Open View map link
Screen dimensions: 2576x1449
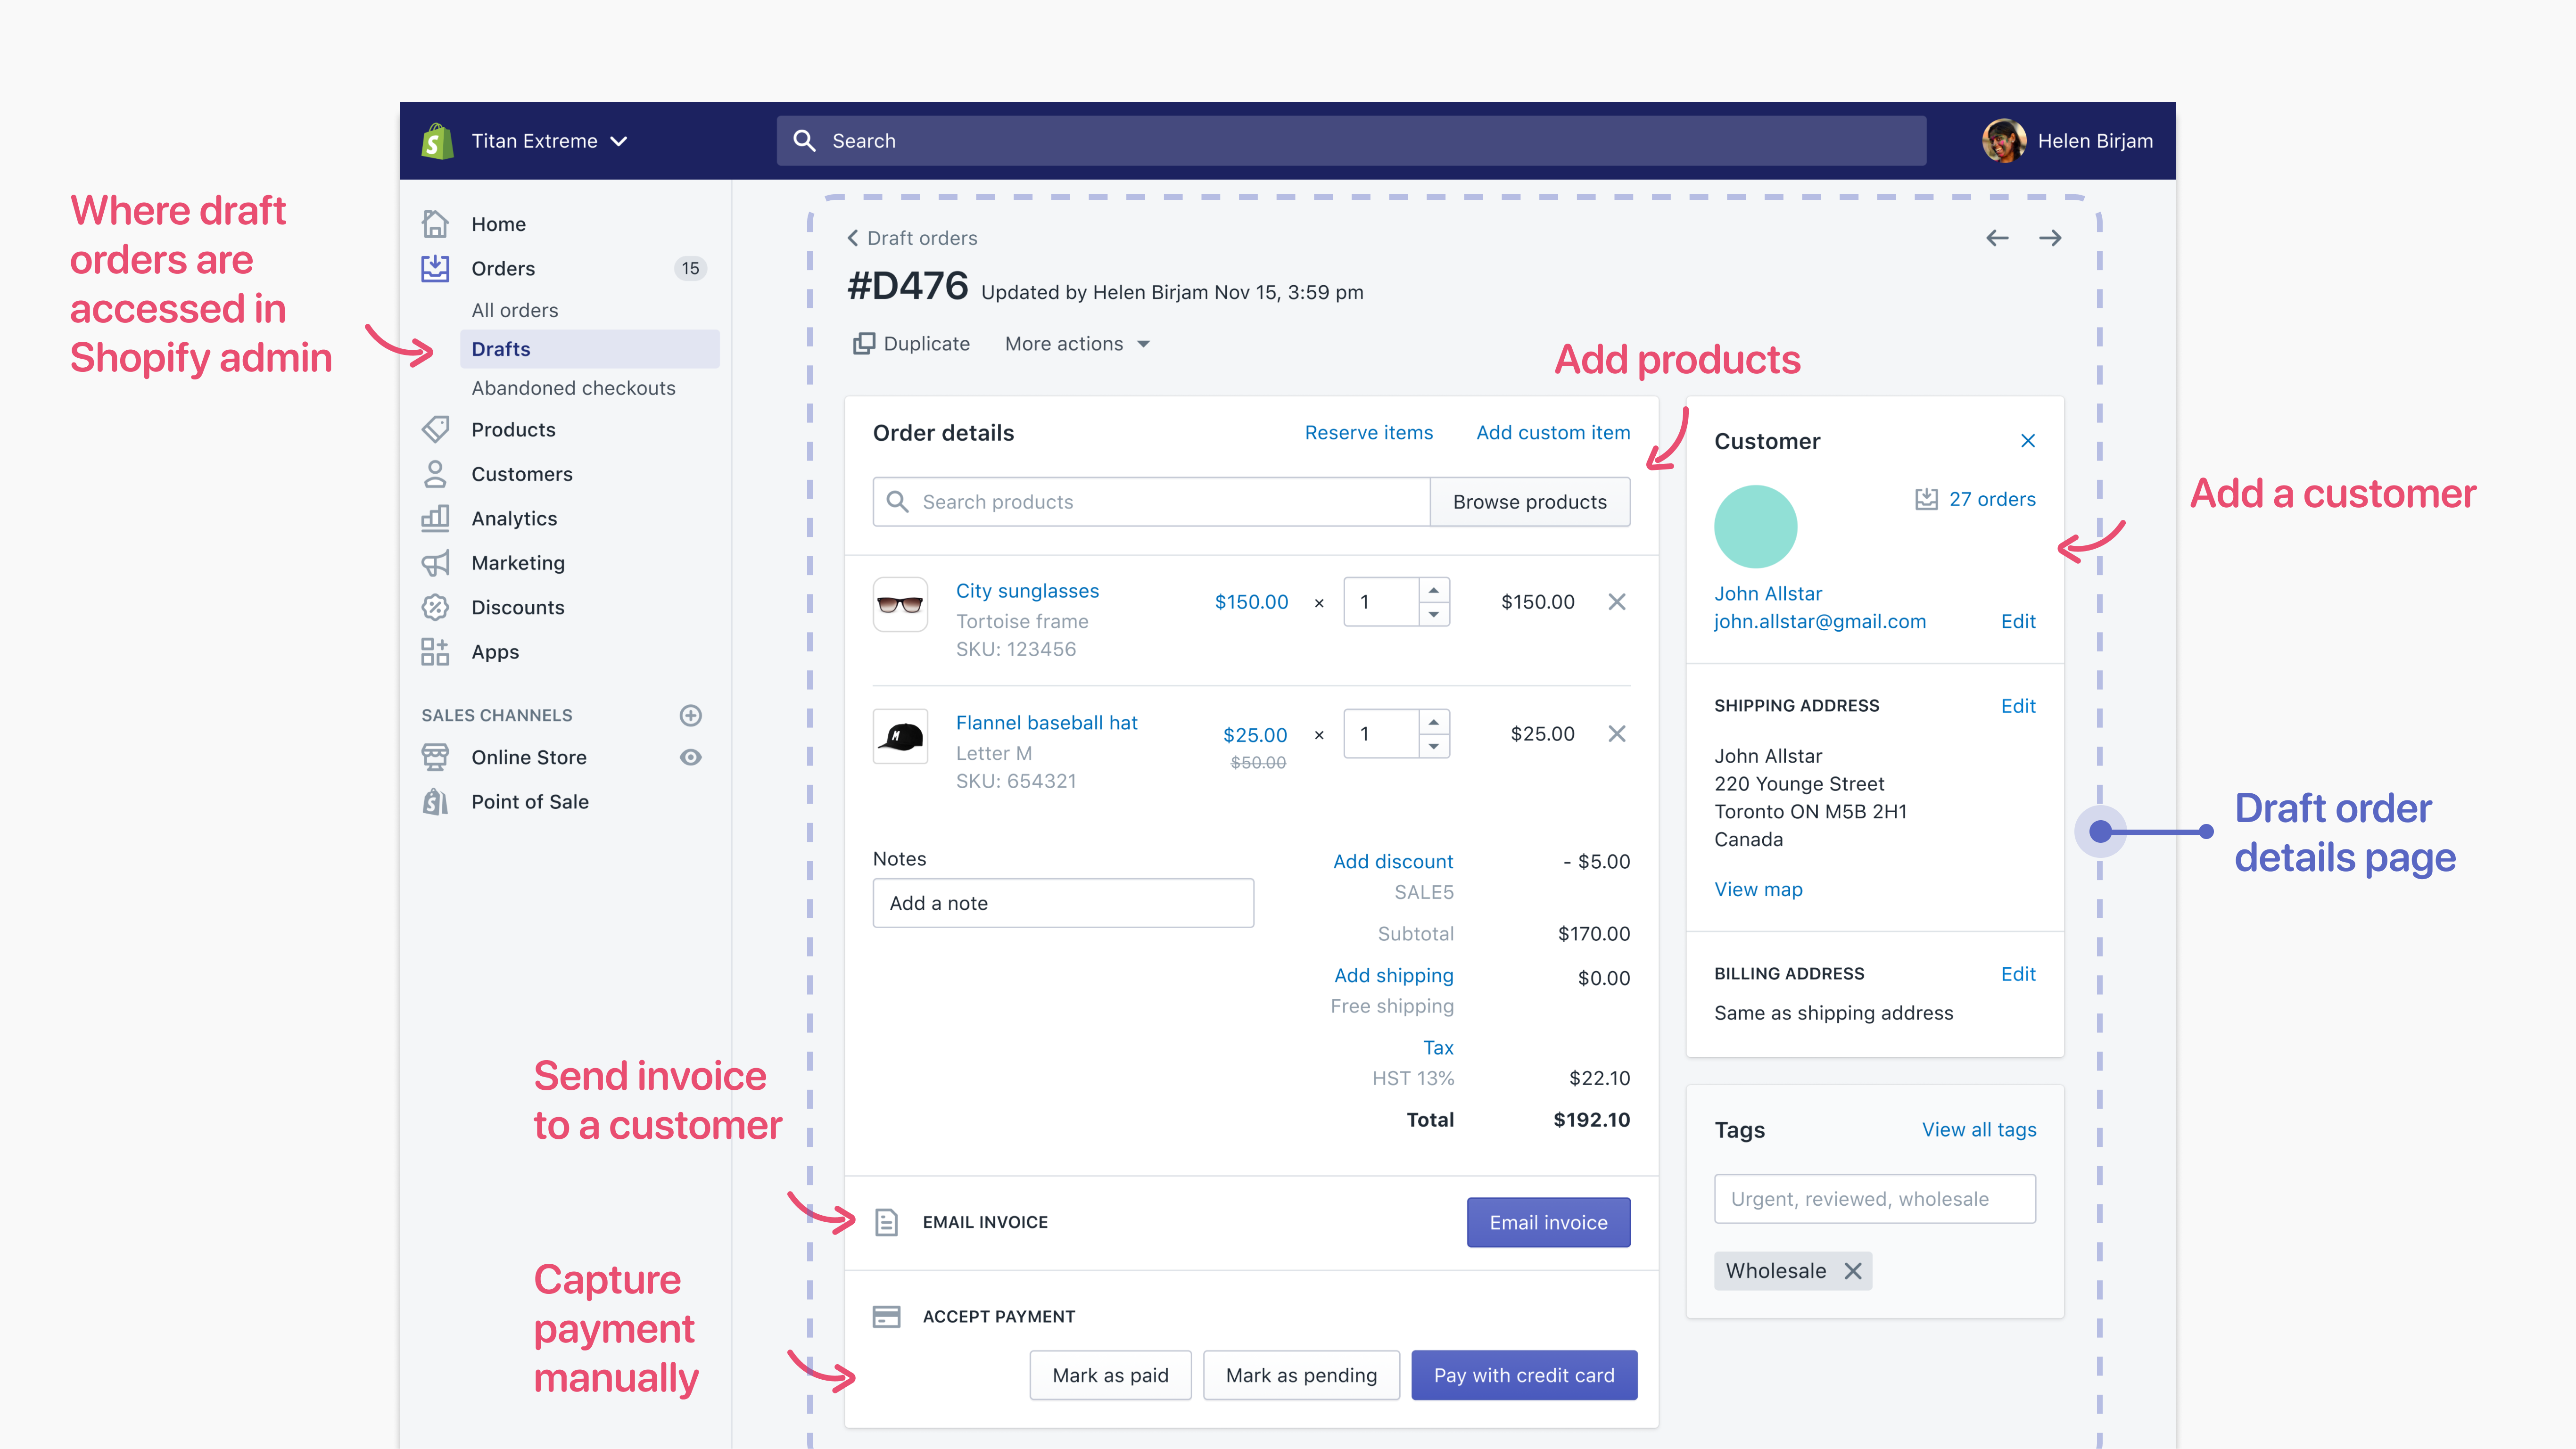(1758, 889)
